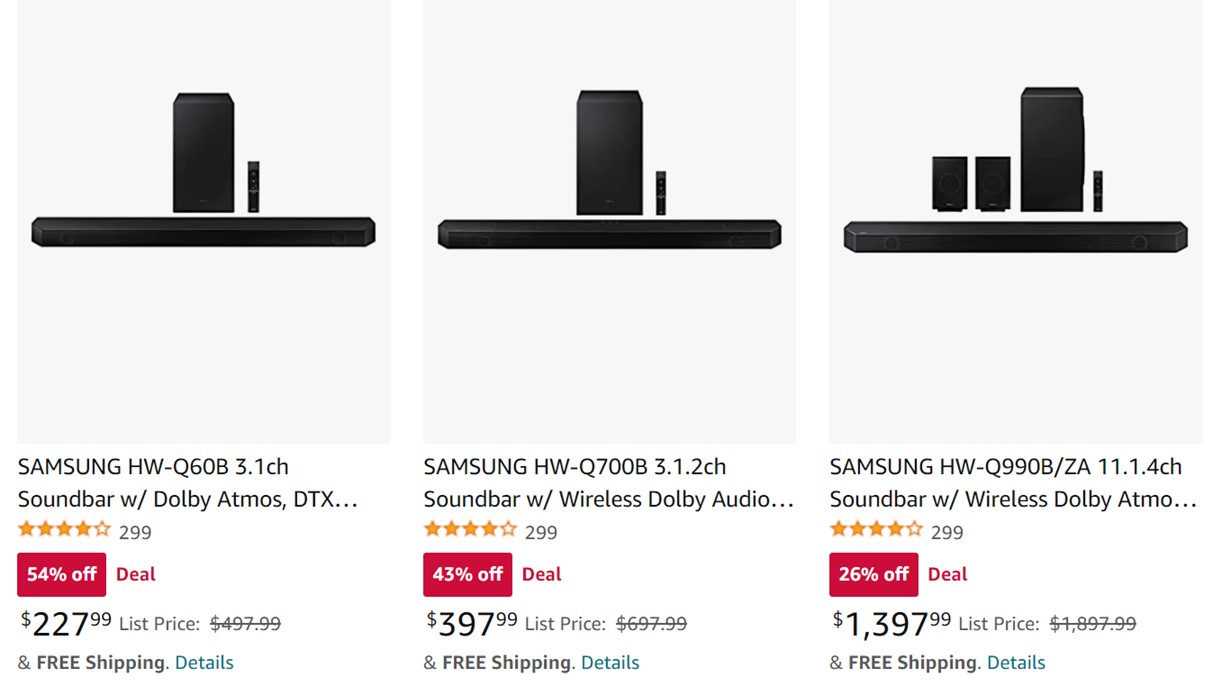The height and width of the screenshot is (688, 1222).
Task: Click the 54% off deal badge
Action: click(x=62, y=575)
